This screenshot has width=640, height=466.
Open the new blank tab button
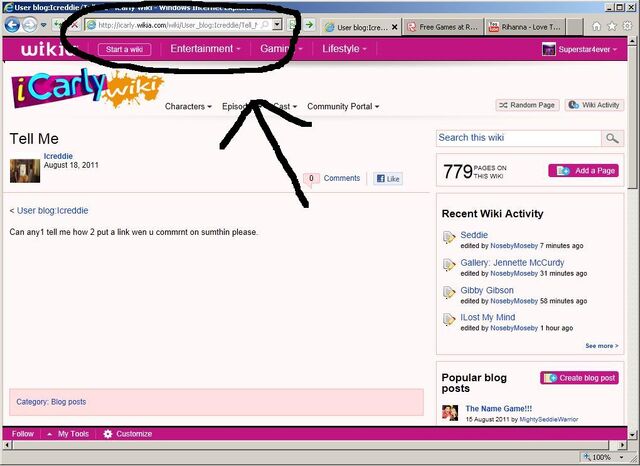[x=574, y=27]
